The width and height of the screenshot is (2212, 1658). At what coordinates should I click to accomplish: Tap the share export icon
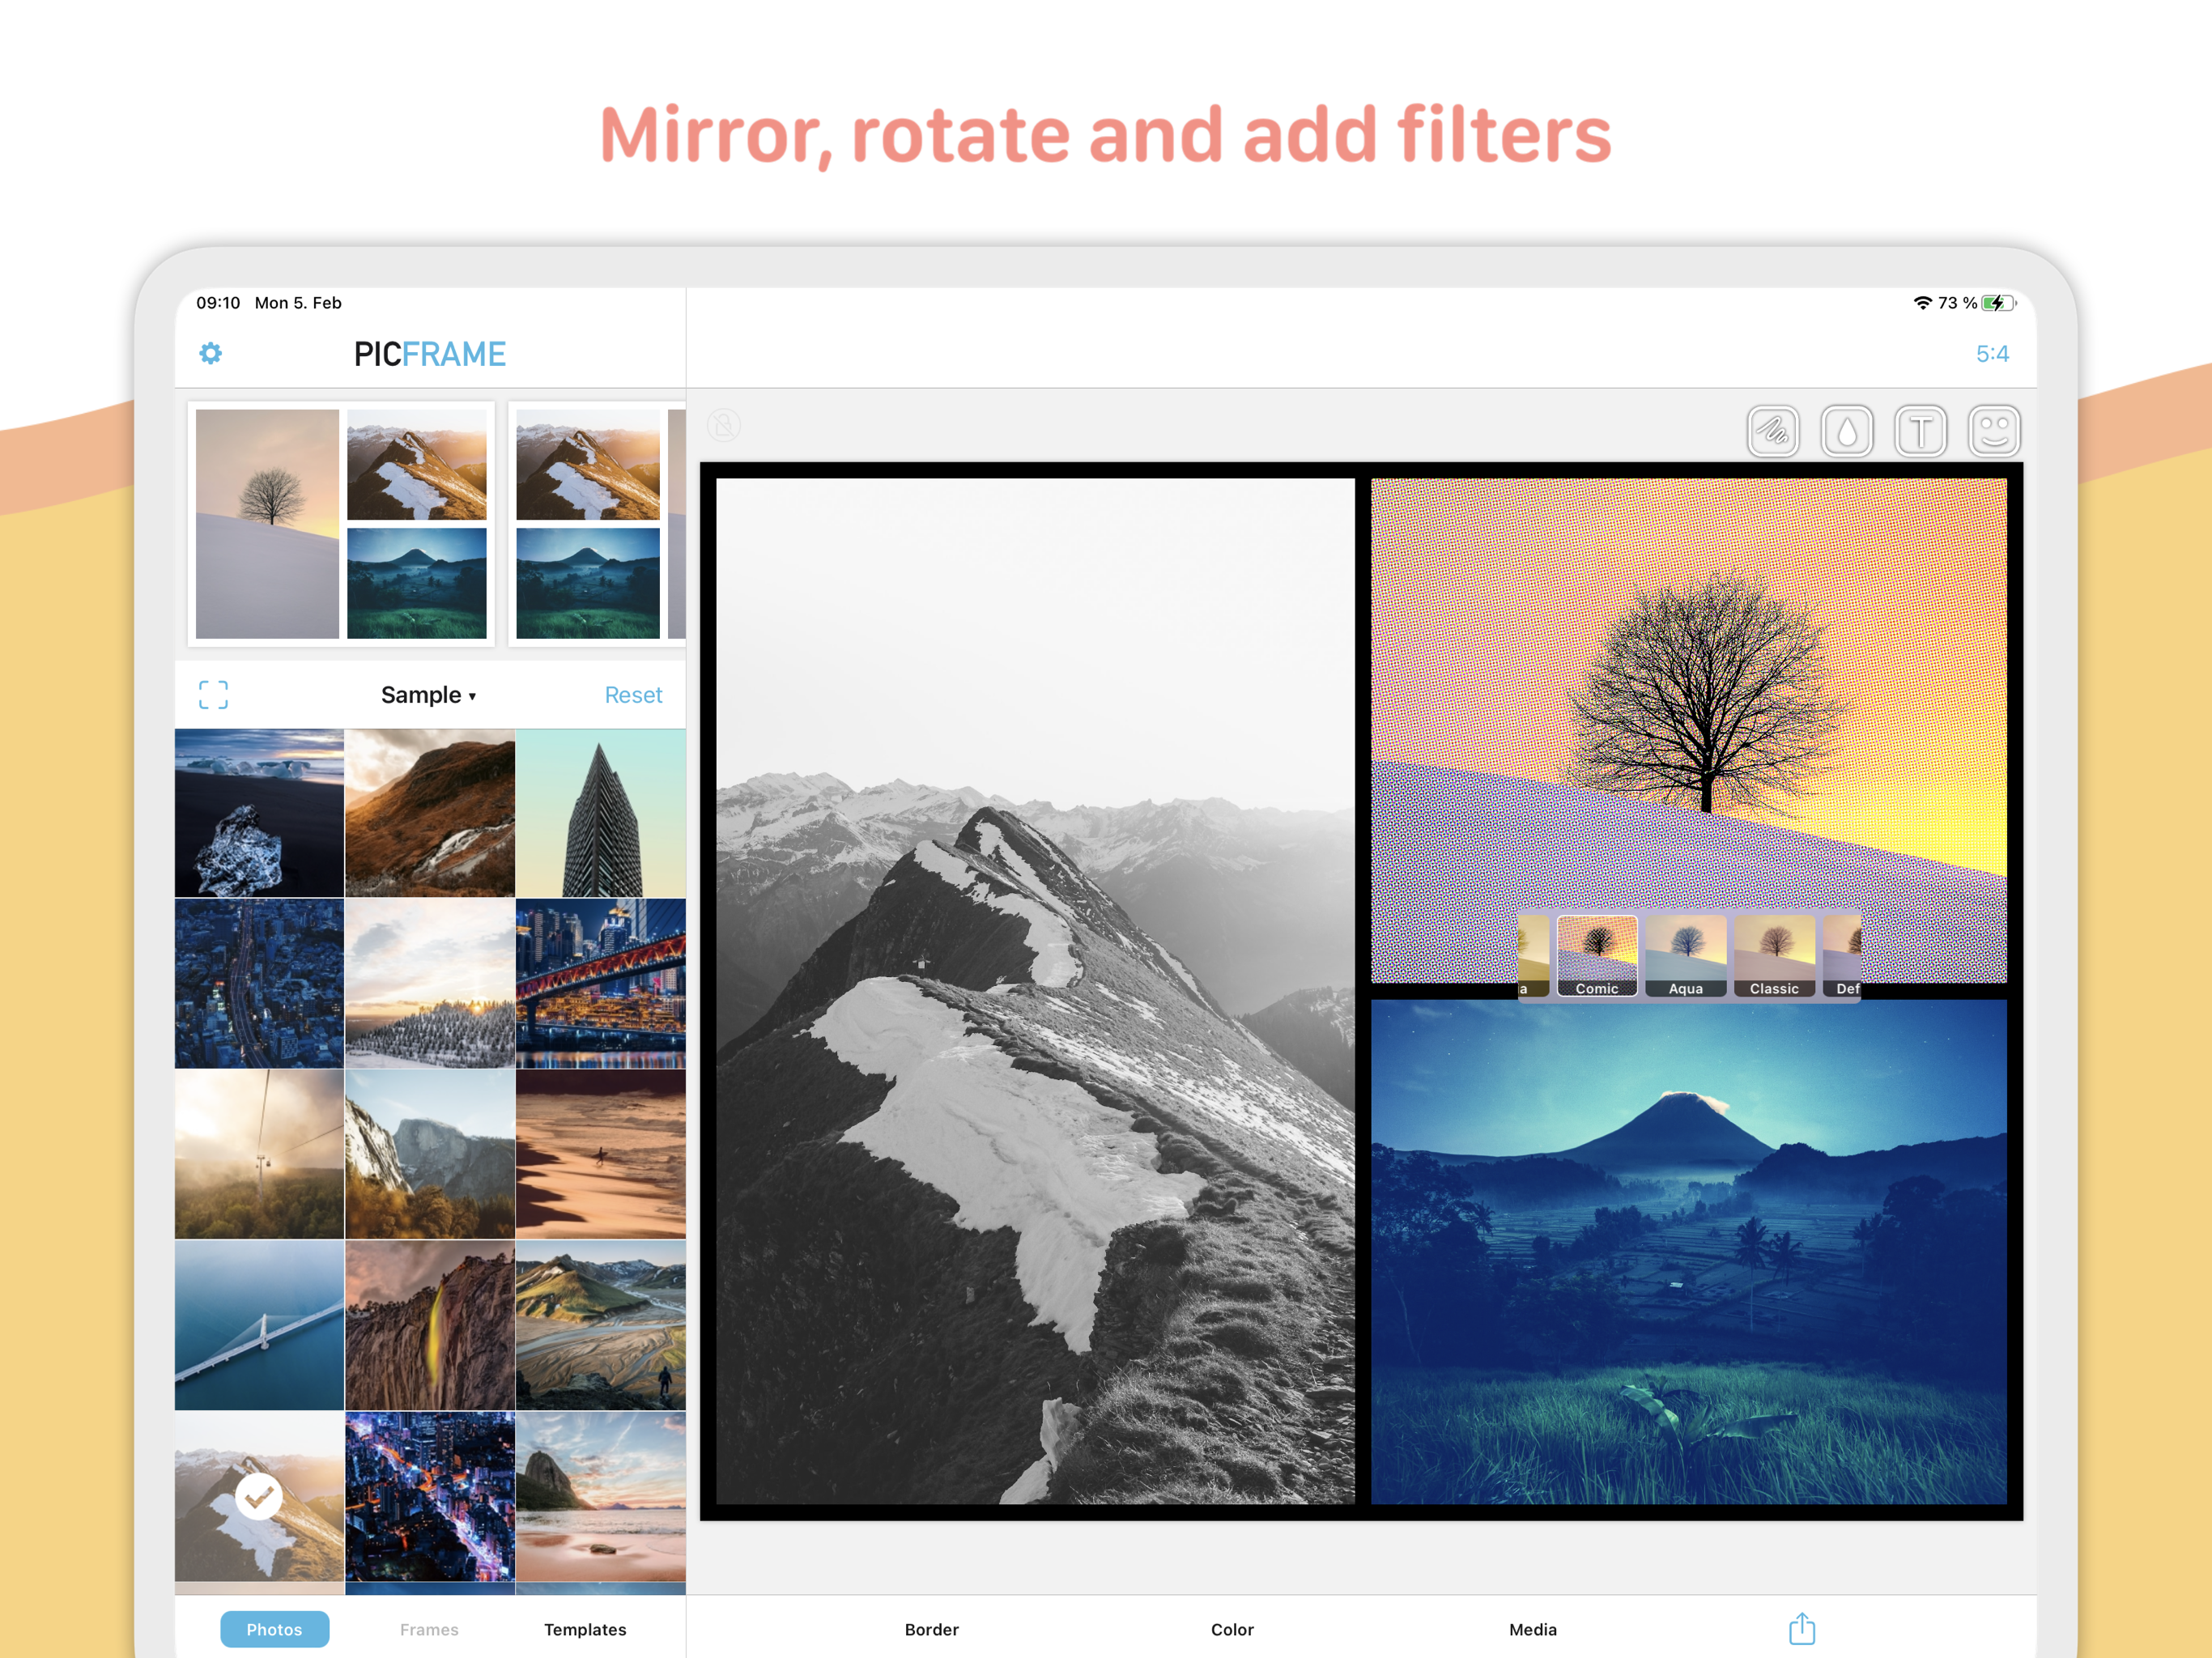click(x=1801, y=1628)
